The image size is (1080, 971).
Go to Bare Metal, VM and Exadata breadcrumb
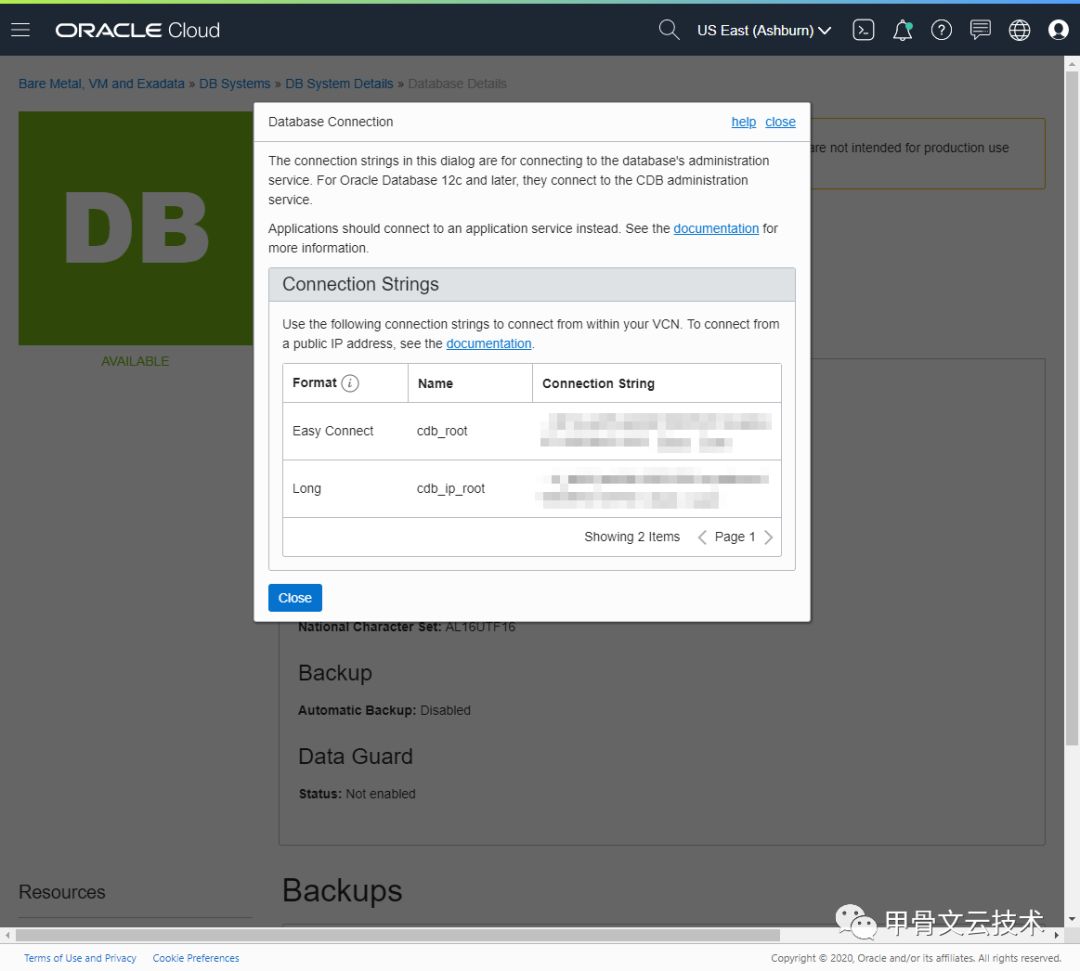pos(101,83)
